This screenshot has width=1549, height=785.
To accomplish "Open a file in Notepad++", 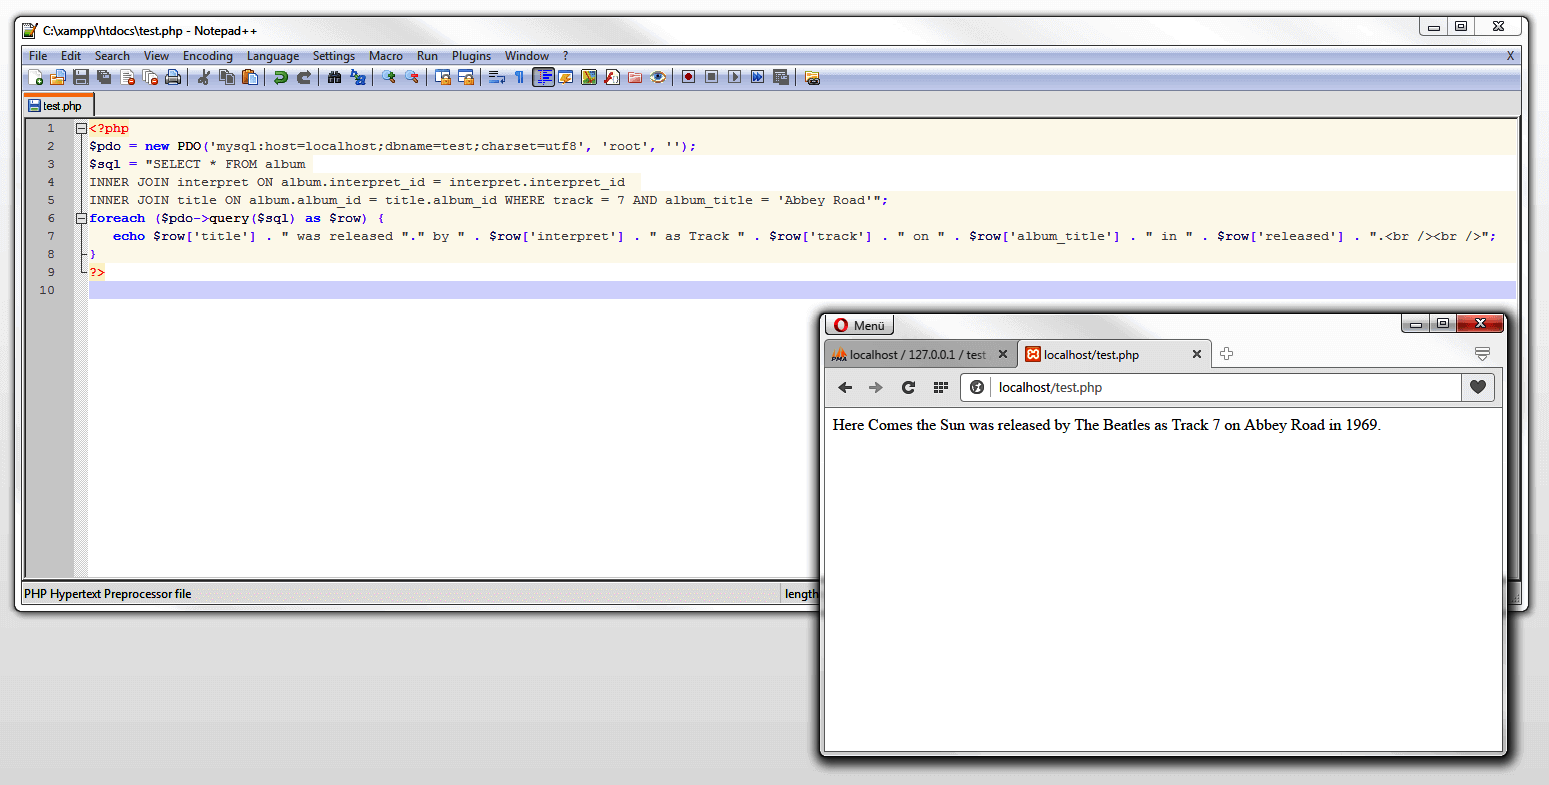I will click(57, 77).
